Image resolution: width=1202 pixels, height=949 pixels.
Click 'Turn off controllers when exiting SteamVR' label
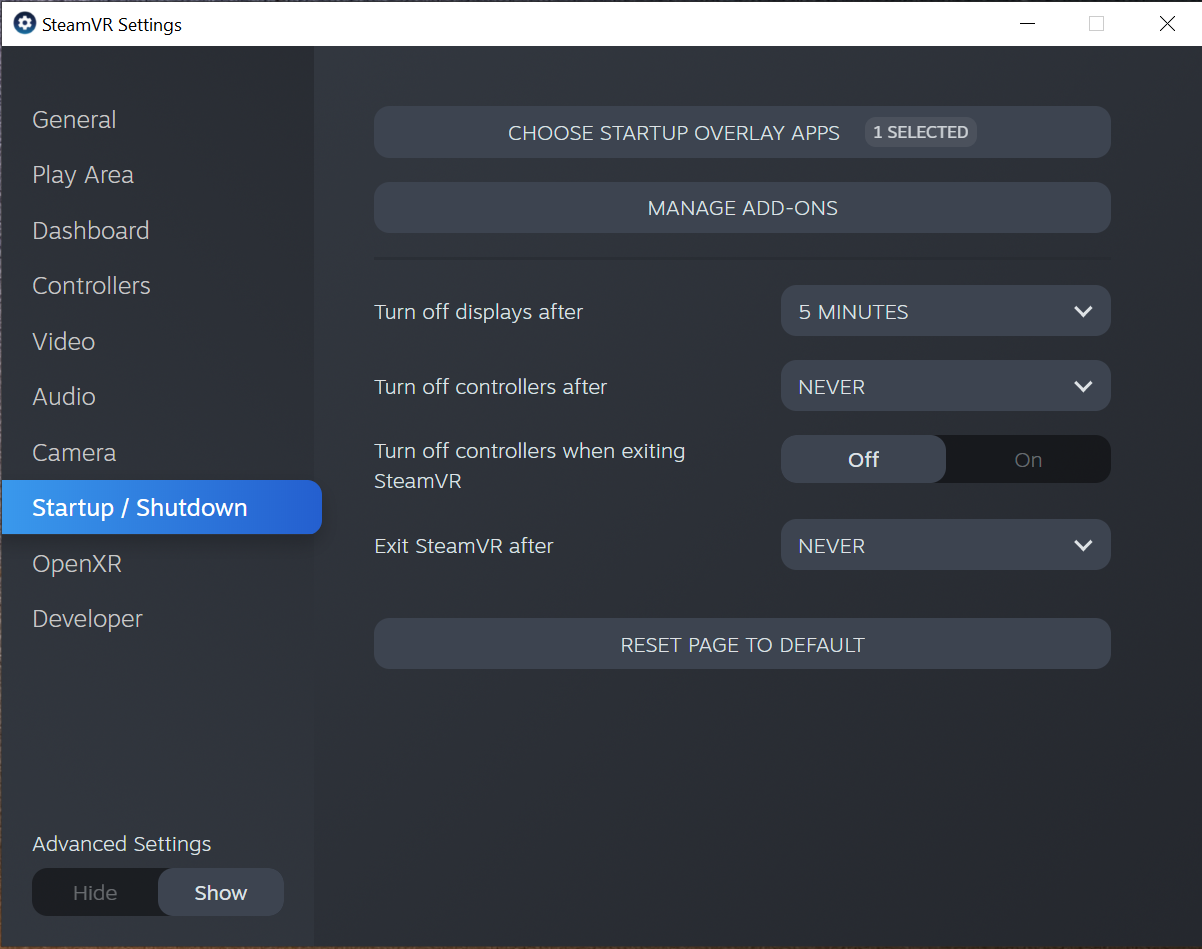click(529, 466)
